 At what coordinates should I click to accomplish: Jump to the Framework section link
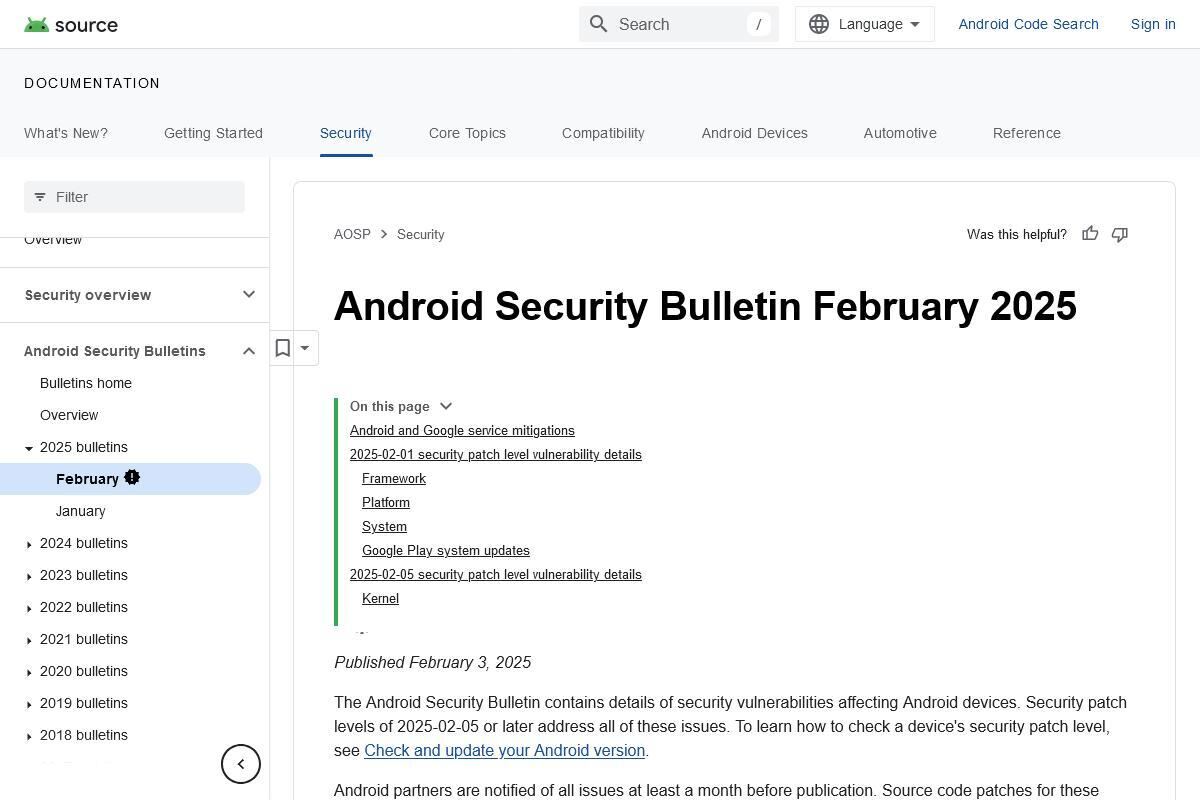point(394,478)
